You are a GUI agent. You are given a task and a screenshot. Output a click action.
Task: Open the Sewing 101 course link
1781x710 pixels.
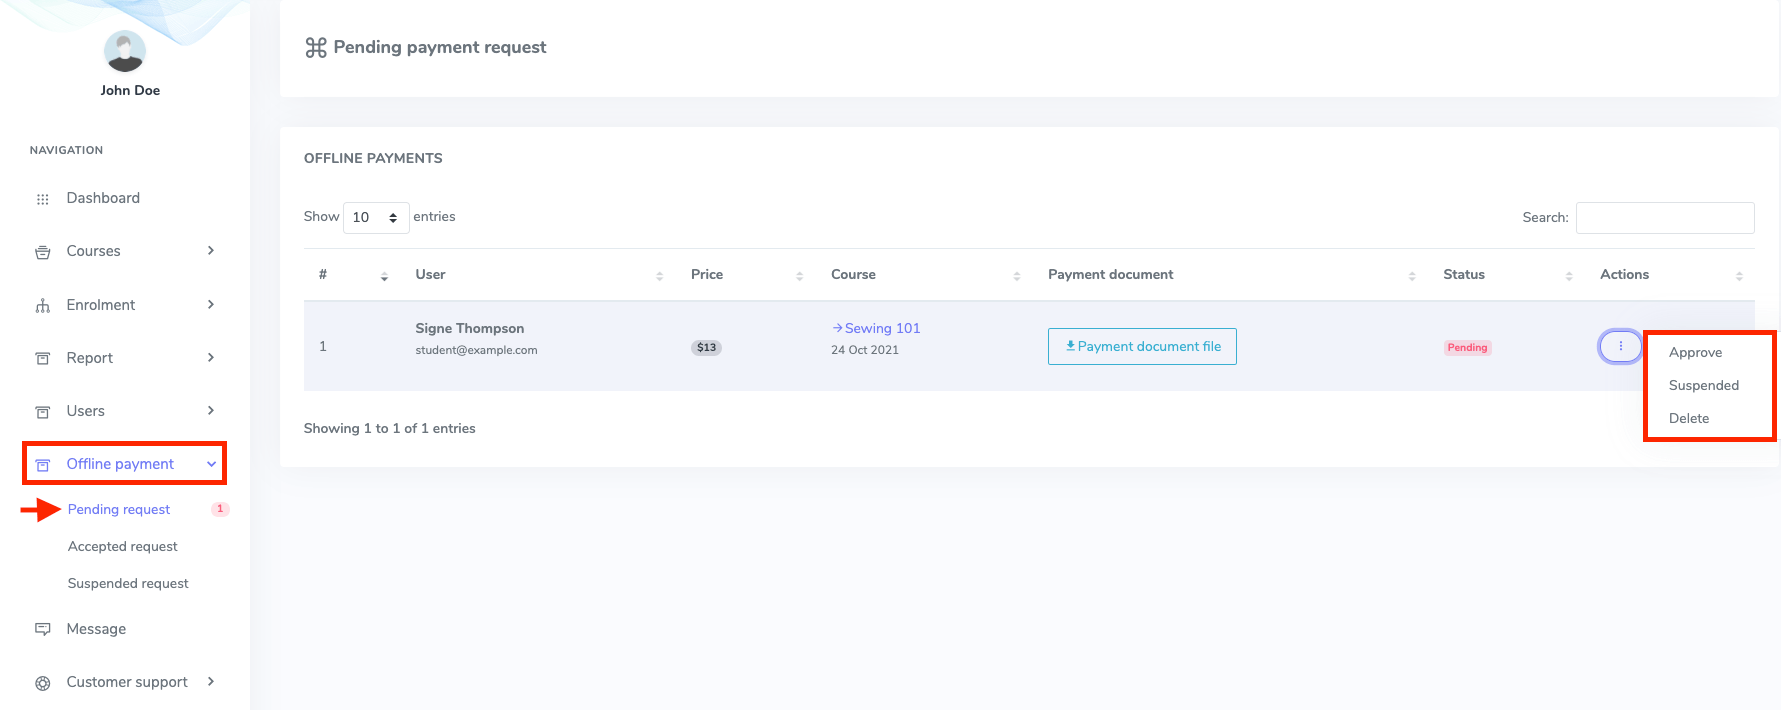[881, 328]
